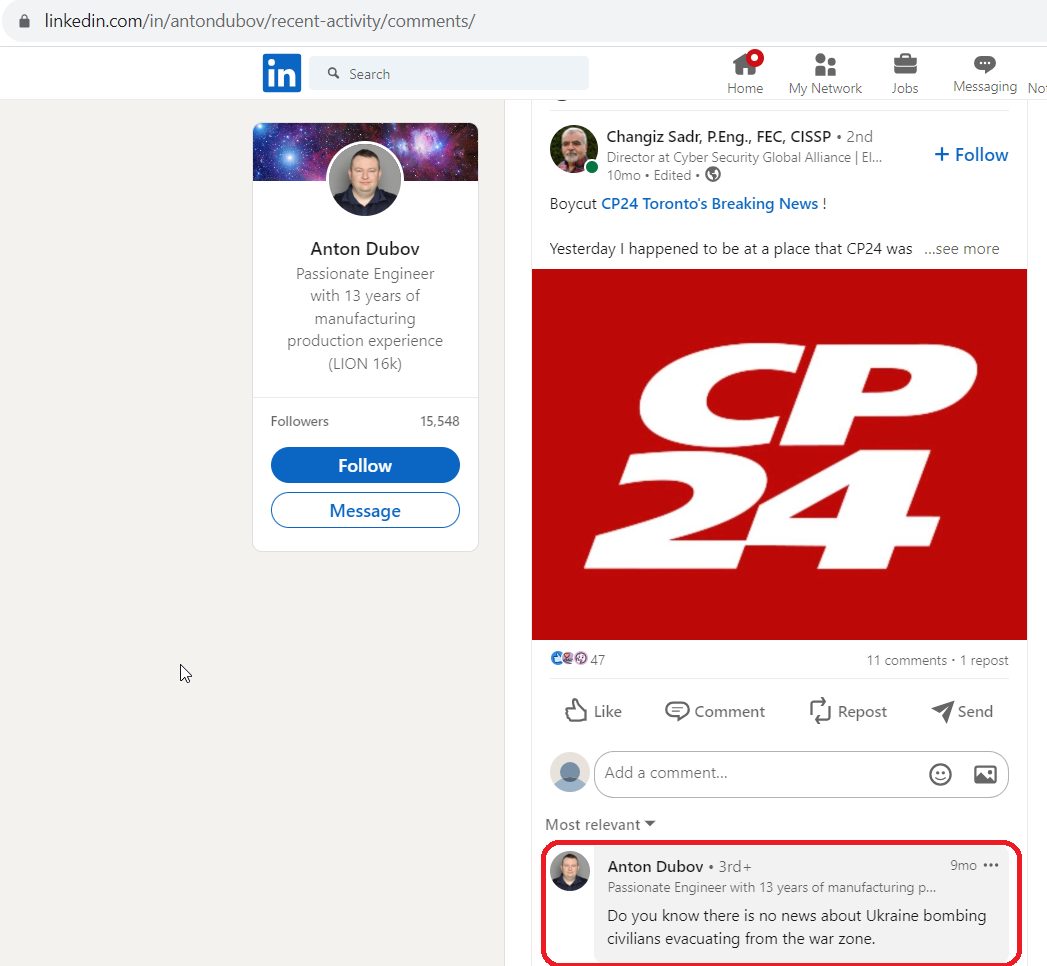This screenshot has height=966, width=1047.
Task: Click the 'Director at Cyber Security Global Alliance' headline
Action: (x=745, y=158)
